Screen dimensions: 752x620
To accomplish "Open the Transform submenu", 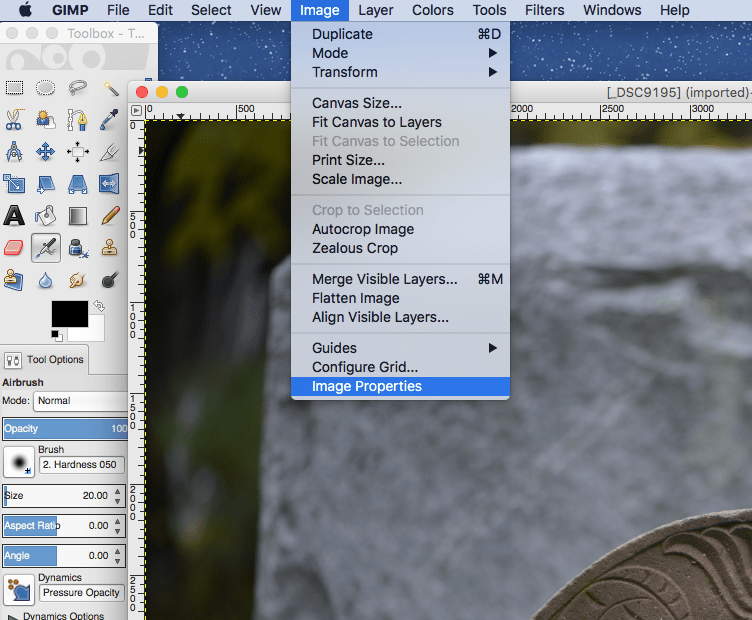I will click(x=400, y=72).
